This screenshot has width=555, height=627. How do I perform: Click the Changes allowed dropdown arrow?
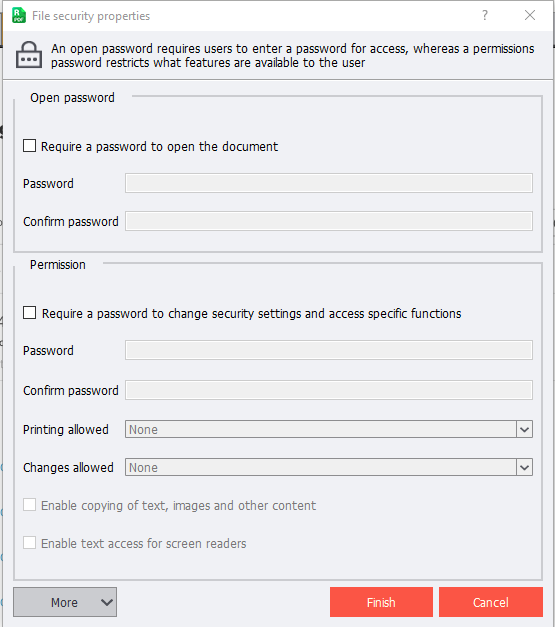[524, 467]
